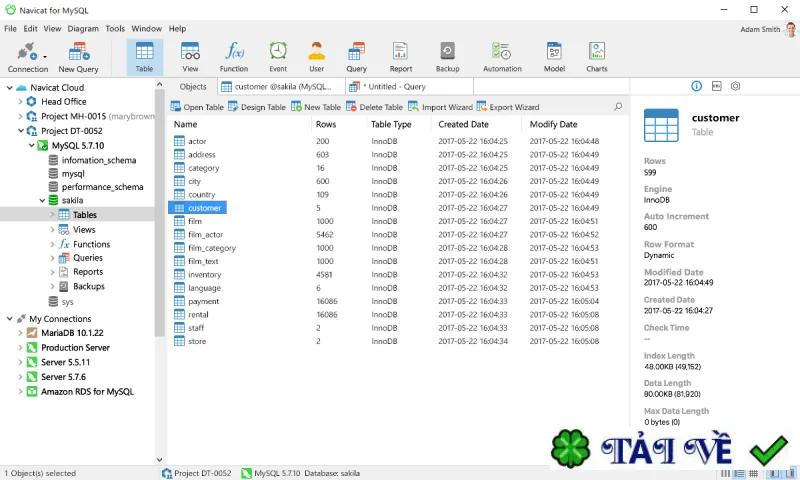
Task: Switch to detail view in status bar
Action: [739, 474]
